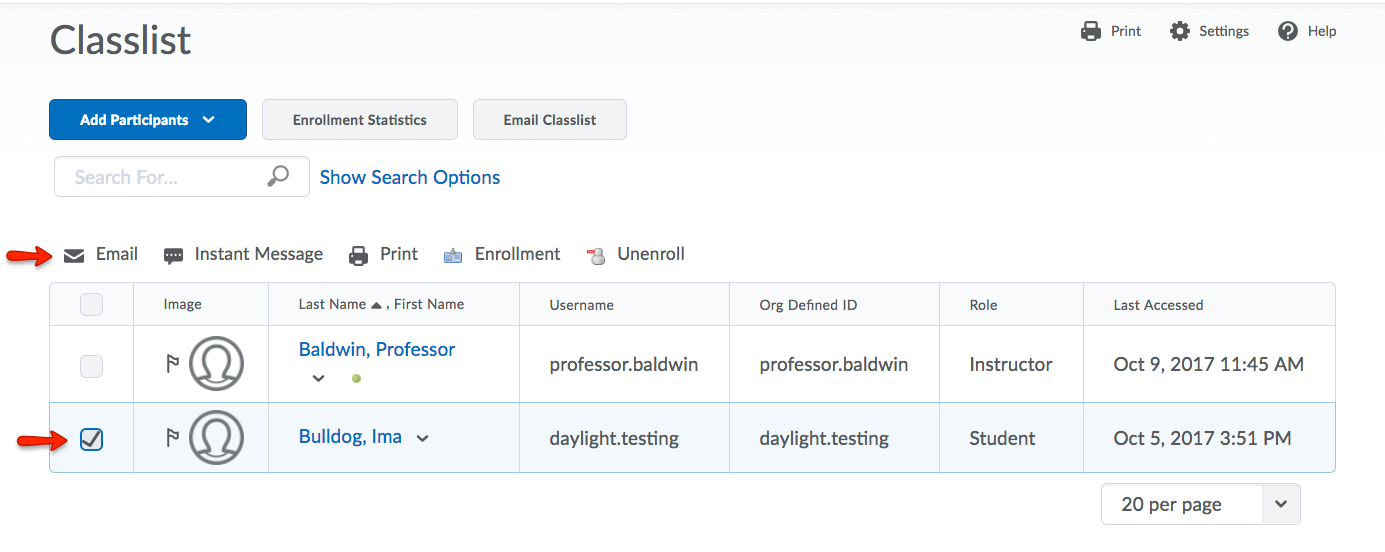The width and height of the screenshot is (1385, 552).
Task: Open Help question mark icon
Action: [1288, 31]
